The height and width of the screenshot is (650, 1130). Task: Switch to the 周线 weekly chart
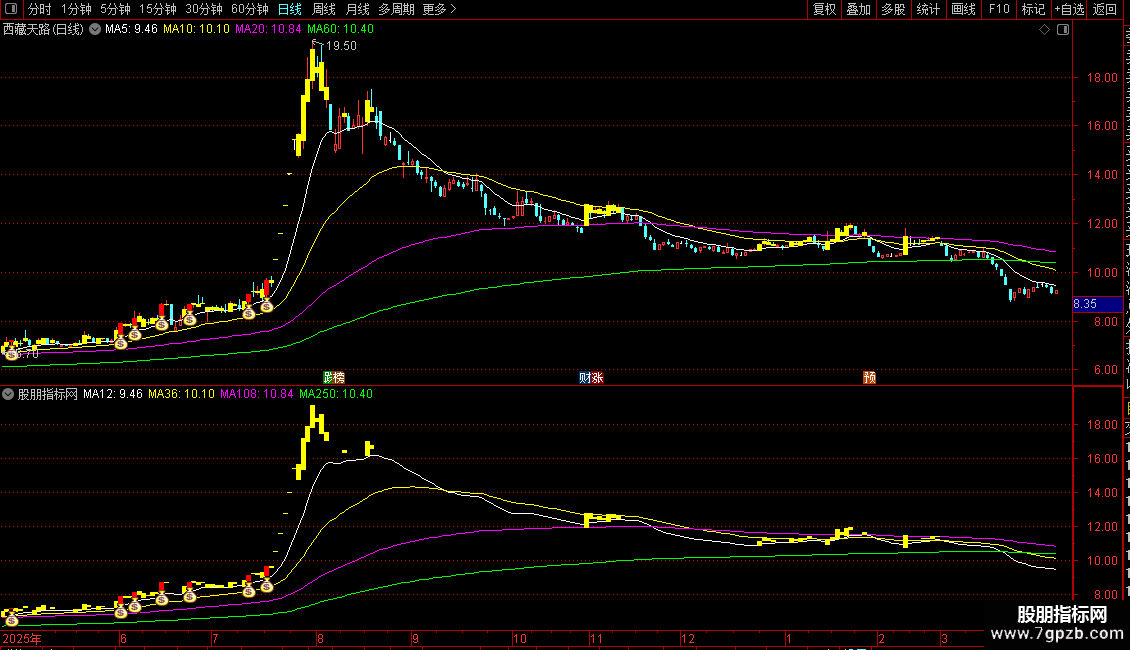pyautogui.click(x=324, y=9)
